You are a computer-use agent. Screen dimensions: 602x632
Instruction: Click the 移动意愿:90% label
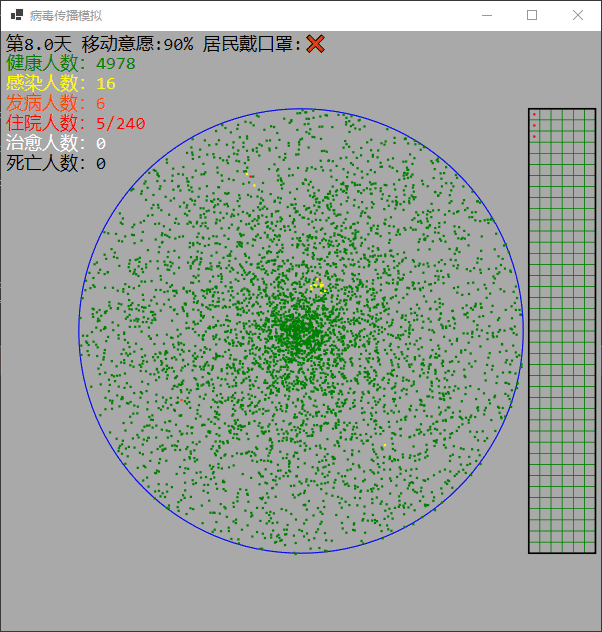(137, 44)
